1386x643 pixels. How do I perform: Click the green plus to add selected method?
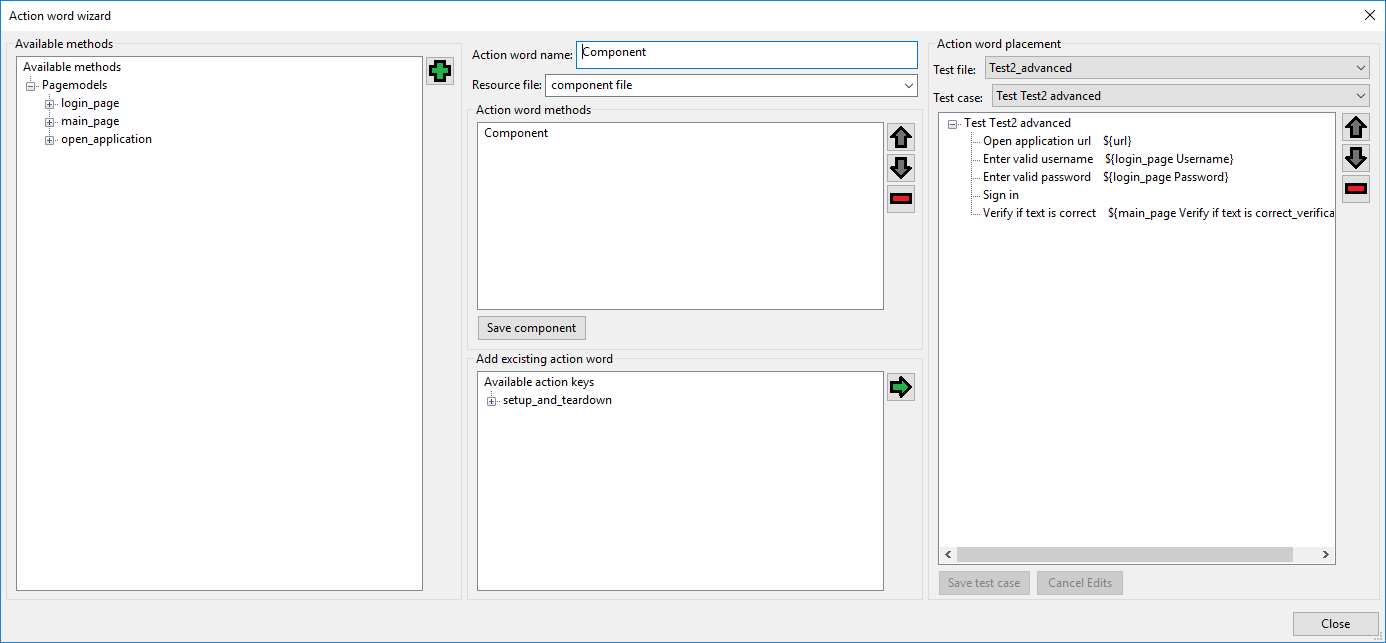440,71
